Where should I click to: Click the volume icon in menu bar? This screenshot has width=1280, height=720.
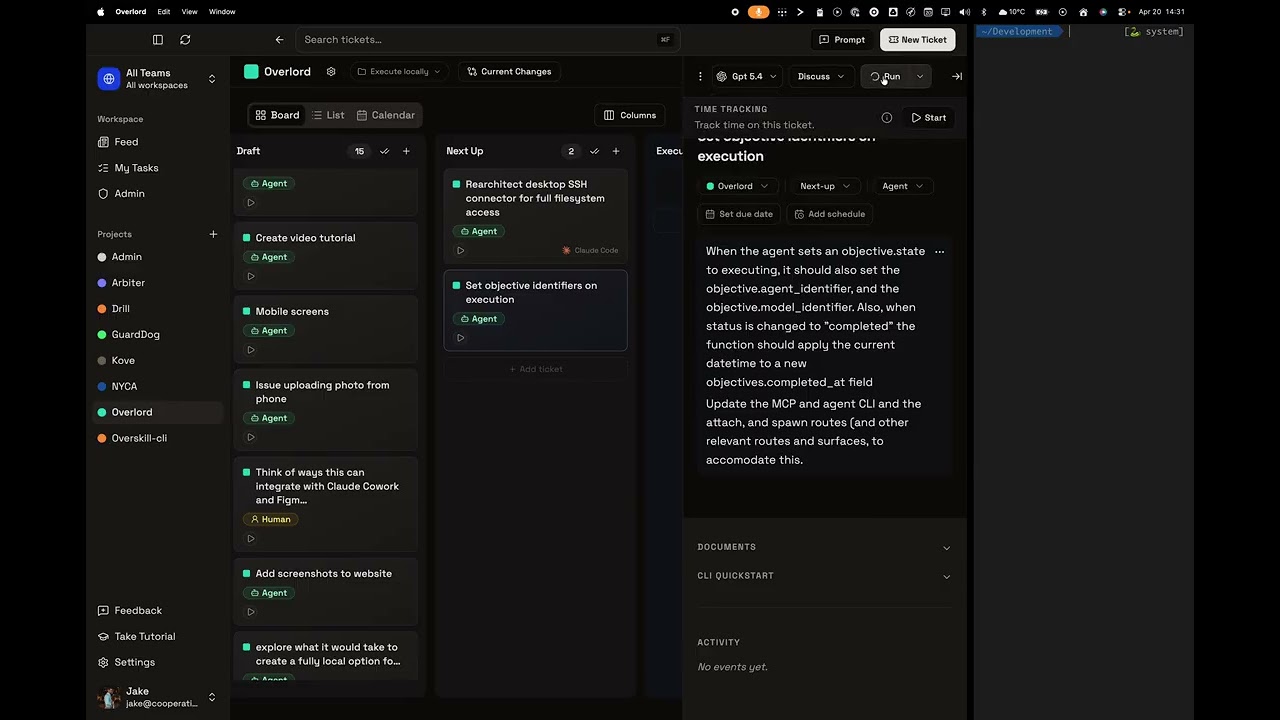(964, 12)
